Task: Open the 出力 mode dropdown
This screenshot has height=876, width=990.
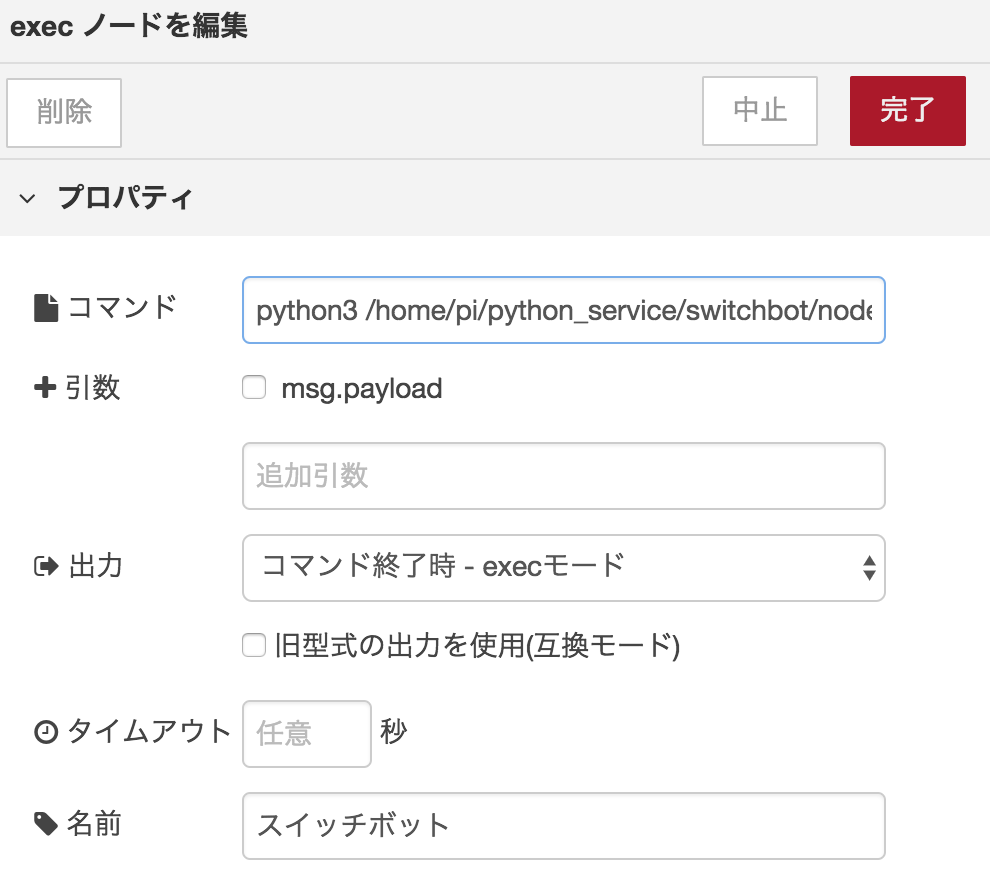Action: pos(550,567)
